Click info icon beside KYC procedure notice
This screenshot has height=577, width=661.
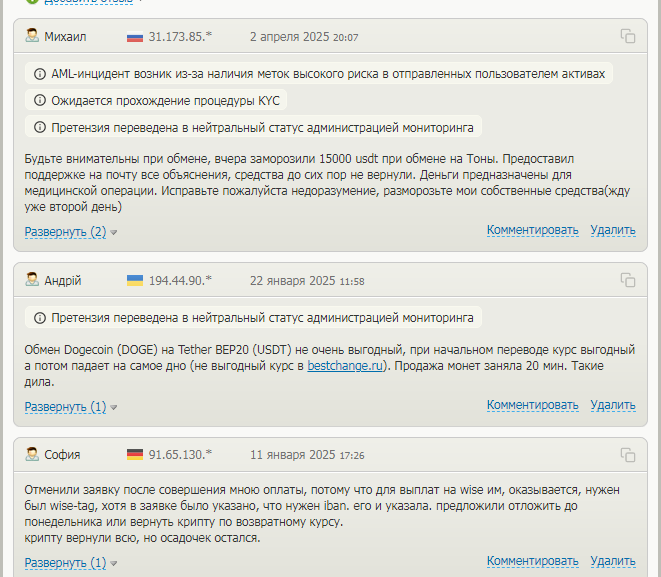tap(40, 100)
